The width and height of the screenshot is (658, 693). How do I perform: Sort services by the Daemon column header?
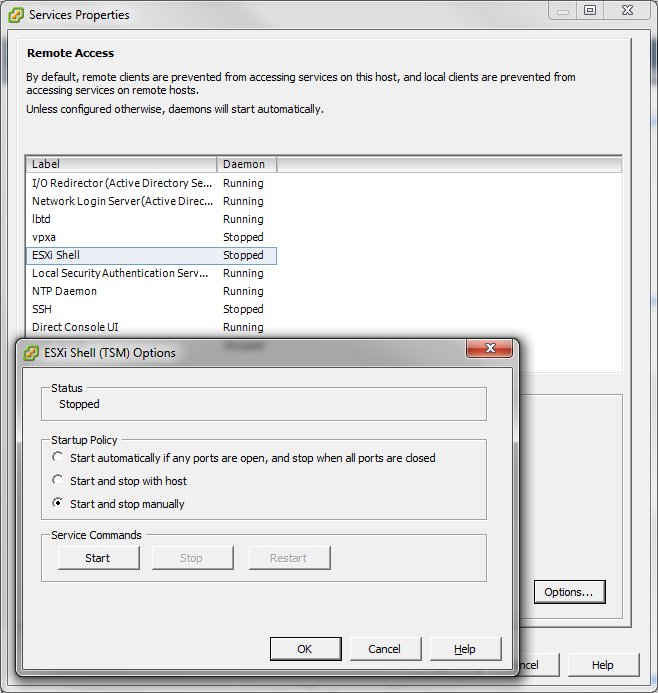coord(247,164)
